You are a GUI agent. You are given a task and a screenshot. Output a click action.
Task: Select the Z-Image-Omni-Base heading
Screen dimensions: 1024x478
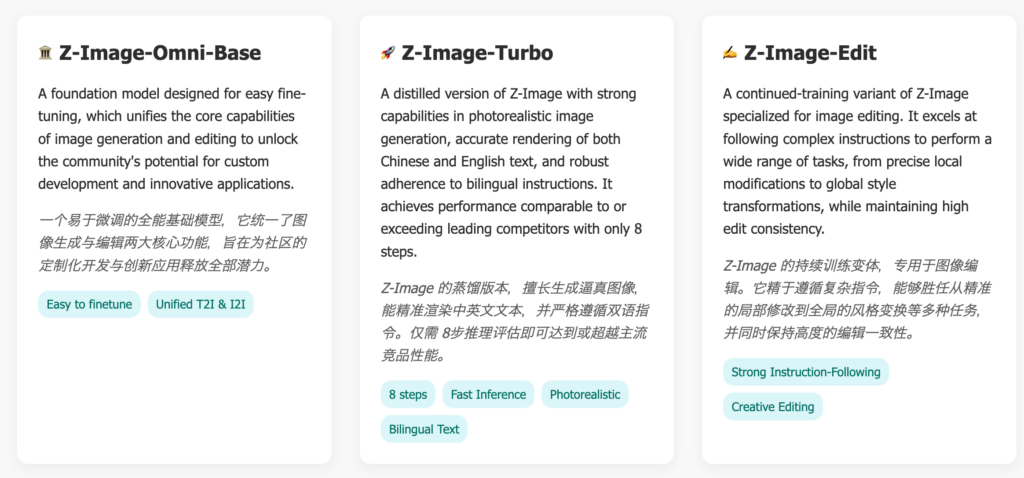point(160,53)
